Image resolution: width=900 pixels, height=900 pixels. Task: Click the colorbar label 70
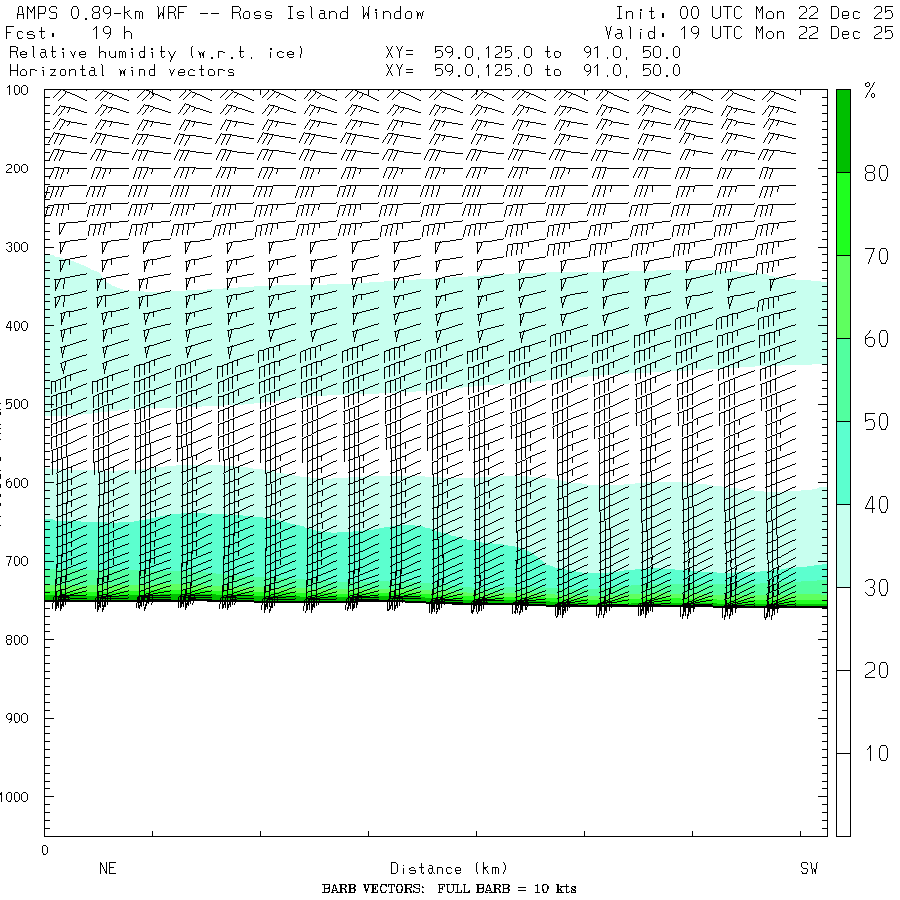[876, 257]
